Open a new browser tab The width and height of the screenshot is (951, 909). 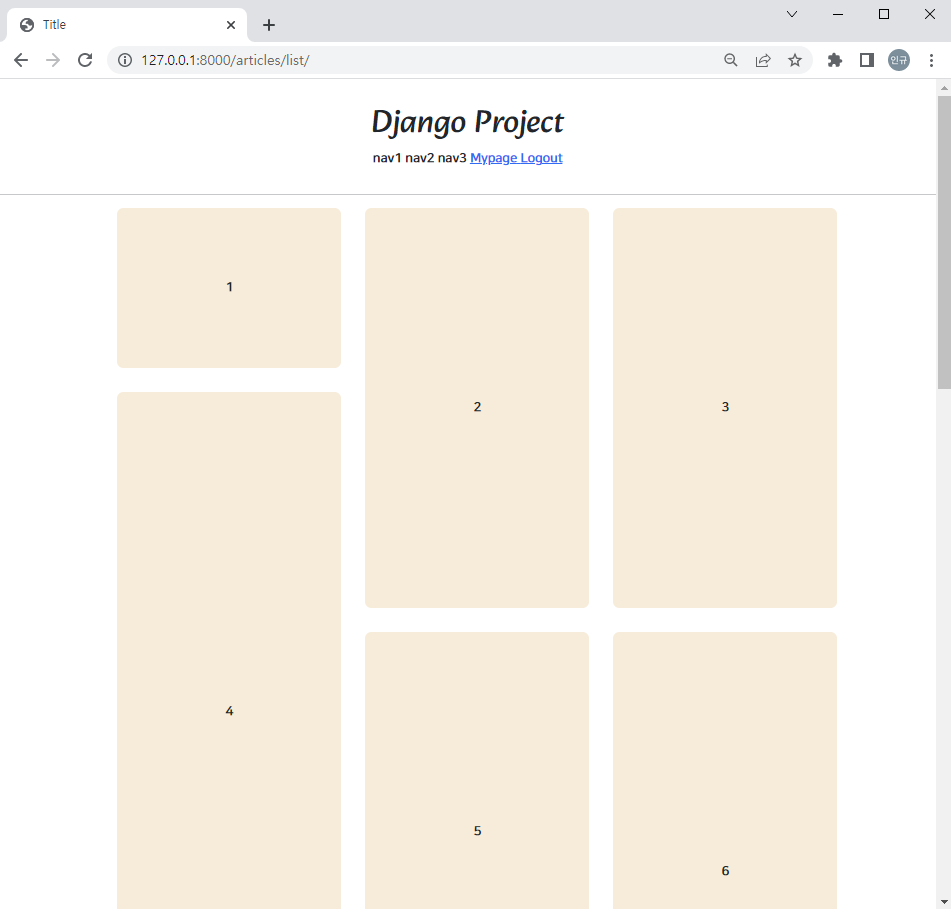coord(269,25)
